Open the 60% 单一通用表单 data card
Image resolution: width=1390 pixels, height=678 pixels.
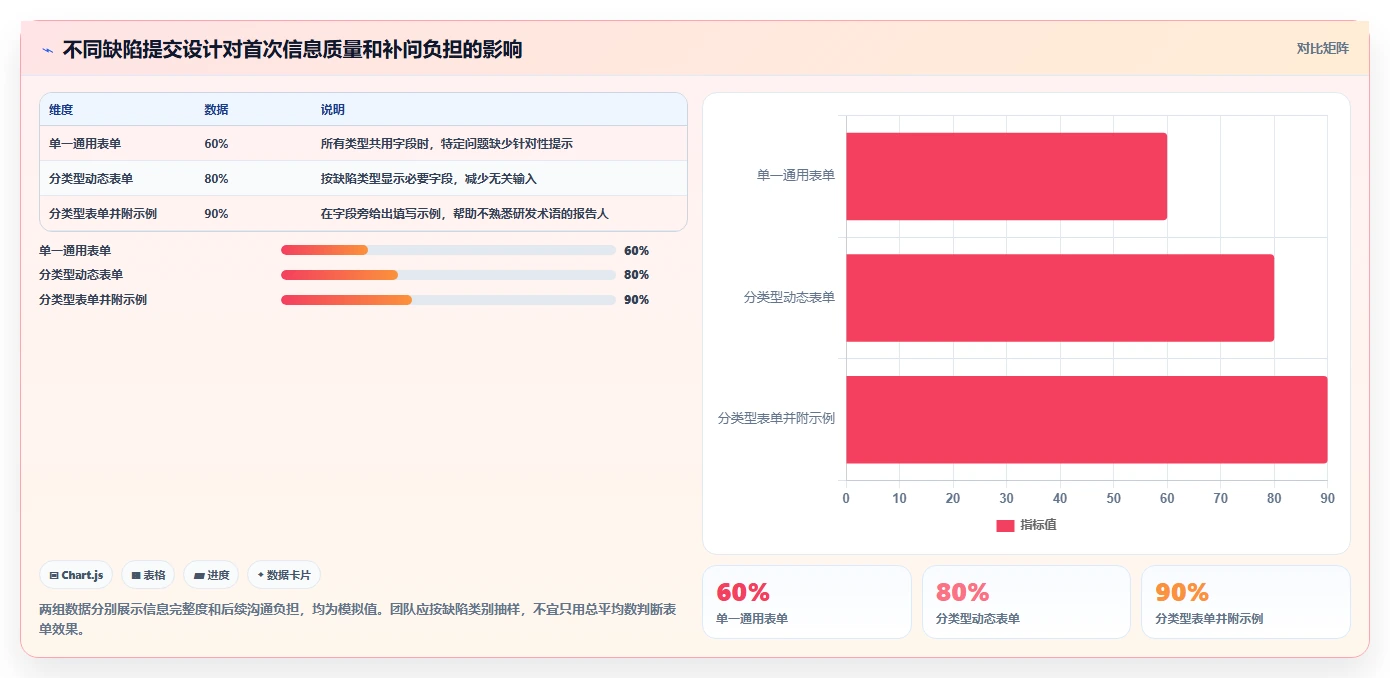(x=807, y=602)
